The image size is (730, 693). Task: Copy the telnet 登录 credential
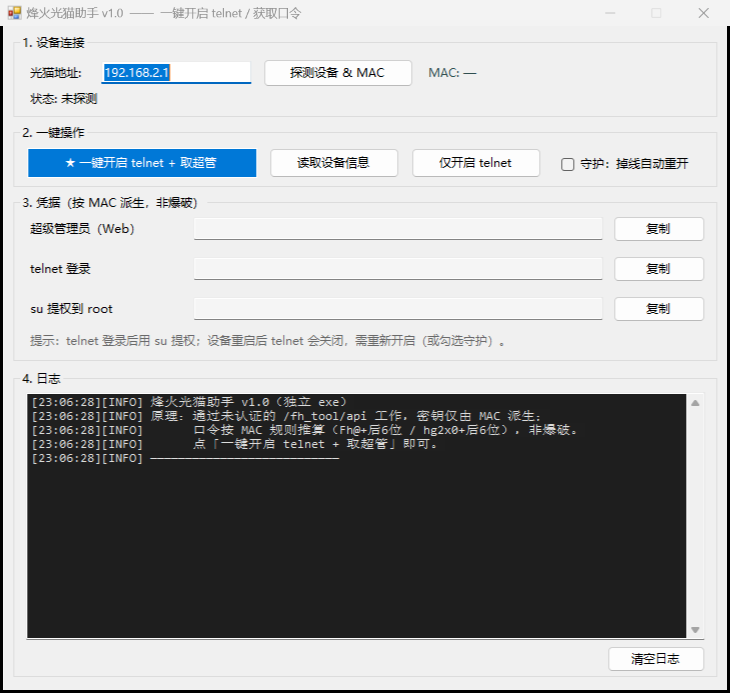point(659,269)
